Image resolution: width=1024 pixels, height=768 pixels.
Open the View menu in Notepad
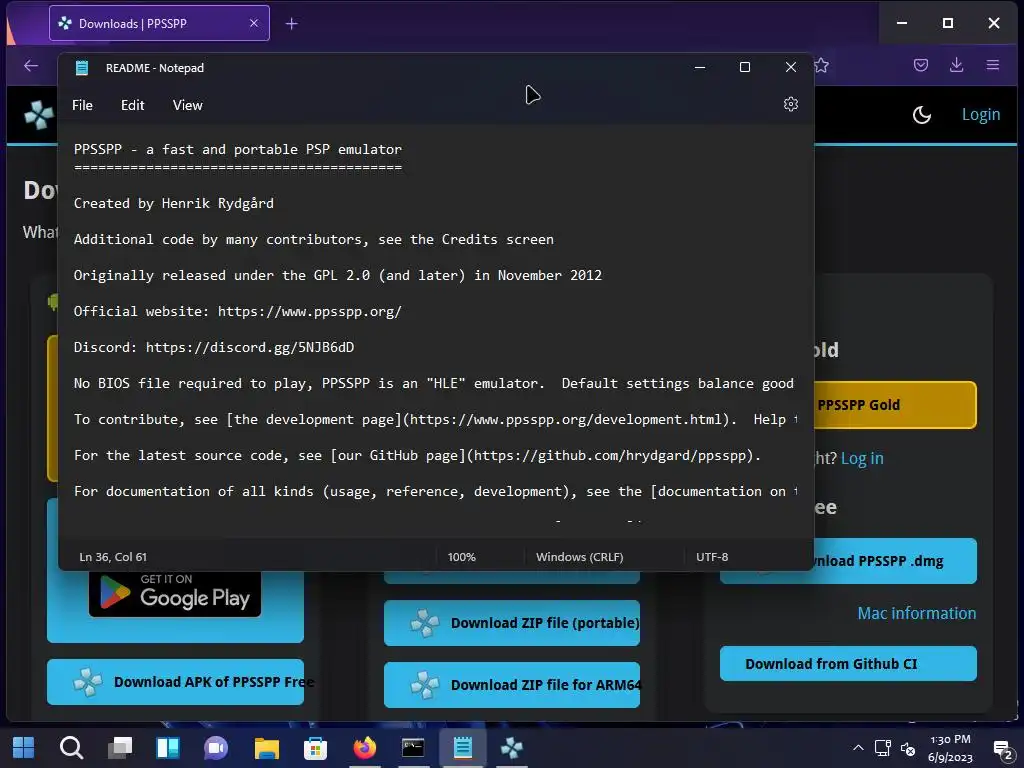click(187, 105)
